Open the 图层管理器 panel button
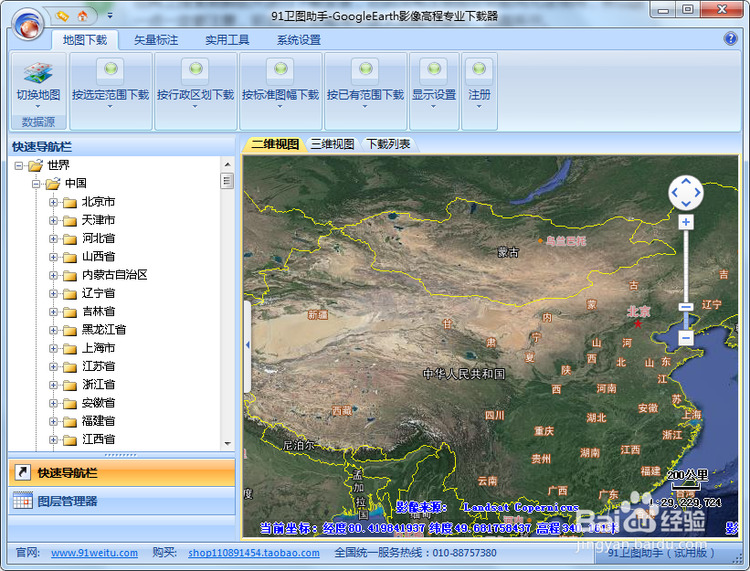The width and height of the screenshot is (750, 571). pos(122,501)
